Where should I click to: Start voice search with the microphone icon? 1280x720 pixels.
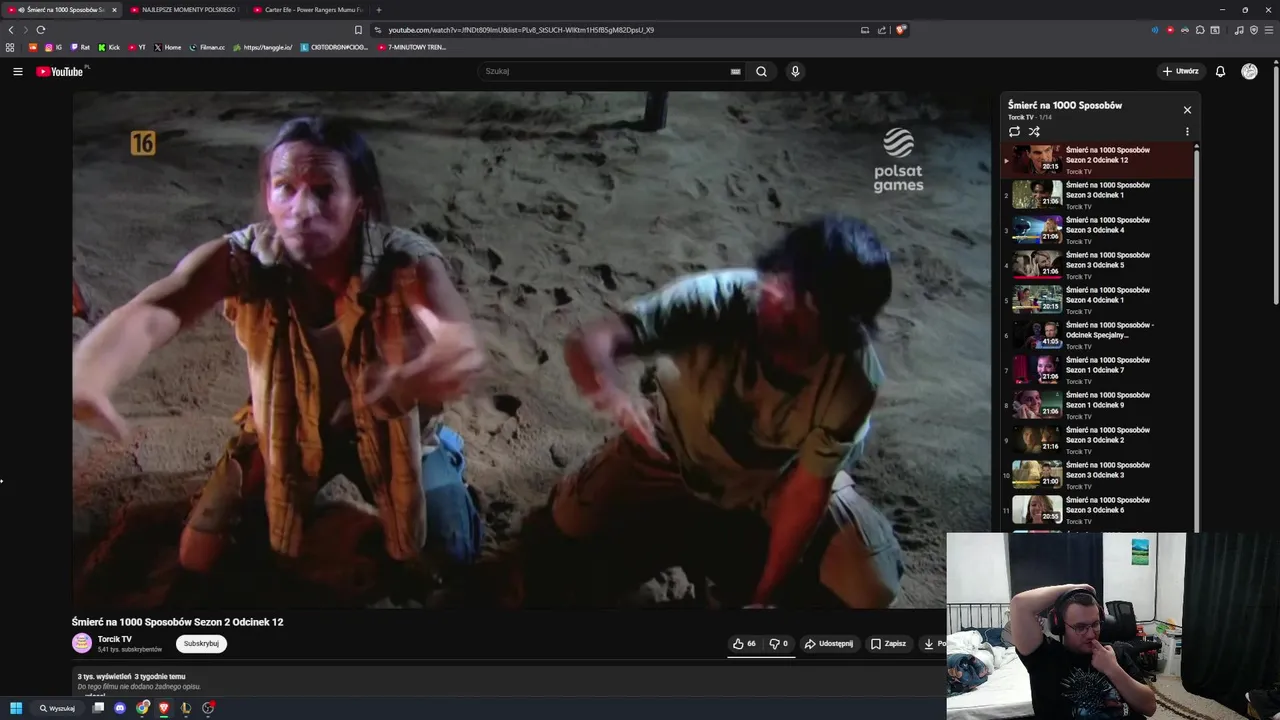(795, 71)
